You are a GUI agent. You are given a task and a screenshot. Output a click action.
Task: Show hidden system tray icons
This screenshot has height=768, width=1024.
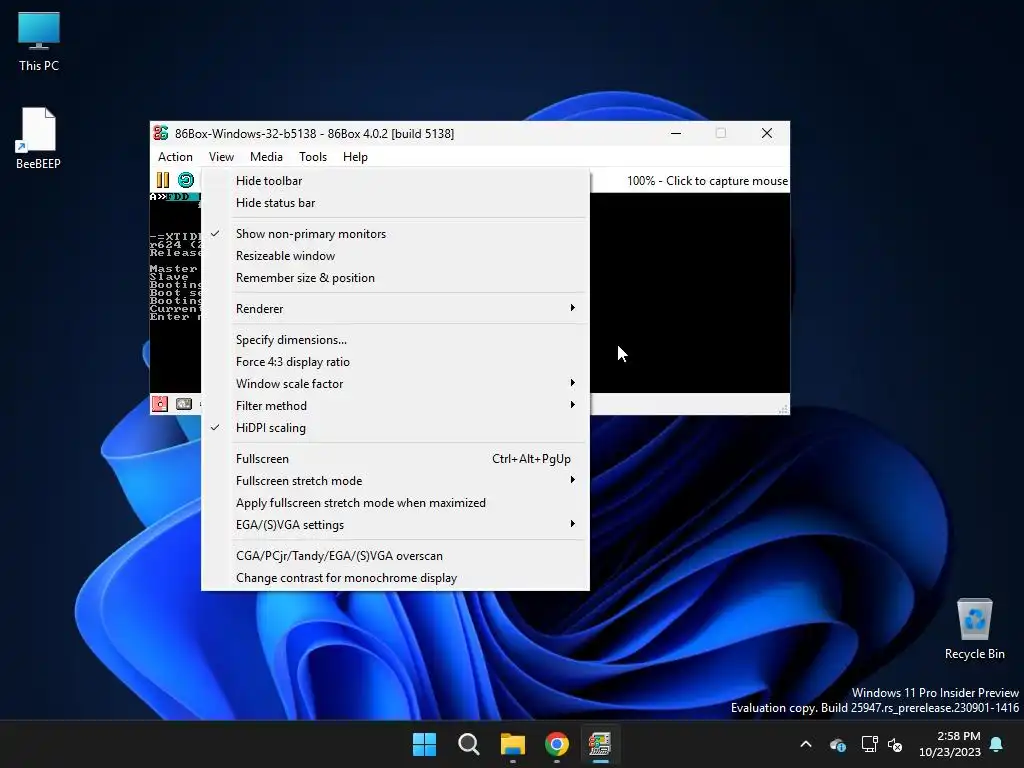[806, 744]
